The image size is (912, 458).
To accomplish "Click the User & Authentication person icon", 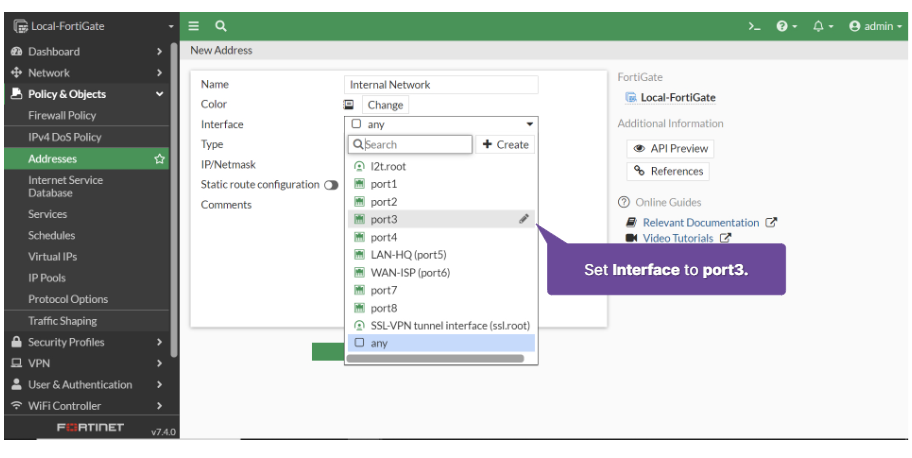I will coord(16,384).
